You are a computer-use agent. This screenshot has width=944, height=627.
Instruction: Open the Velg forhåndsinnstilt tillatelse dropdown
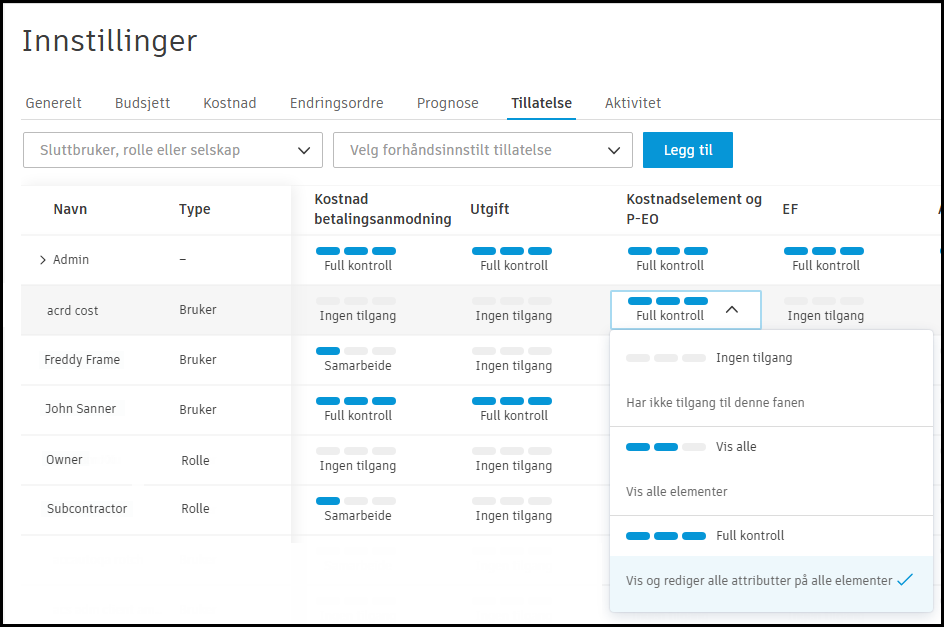pyautogui.click(x=482, y=151)
